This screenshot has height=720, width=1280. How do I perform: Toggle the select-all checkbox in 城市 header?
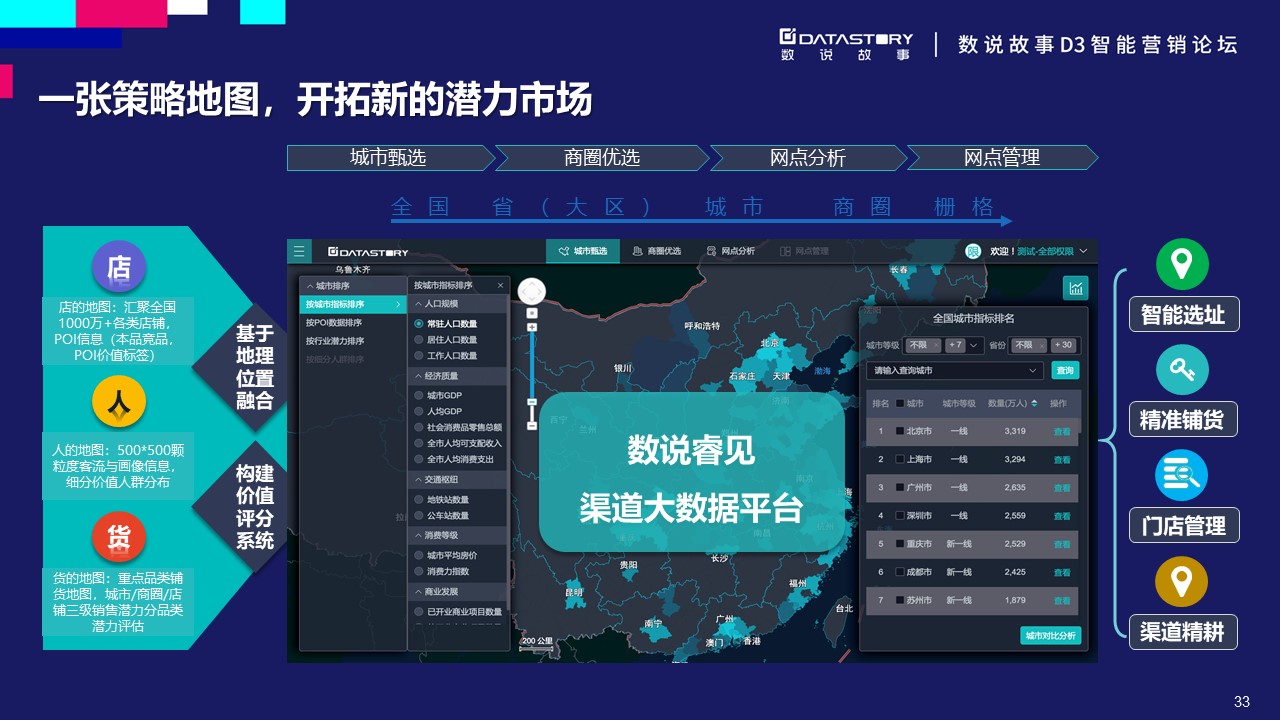[x=900, y=403]
